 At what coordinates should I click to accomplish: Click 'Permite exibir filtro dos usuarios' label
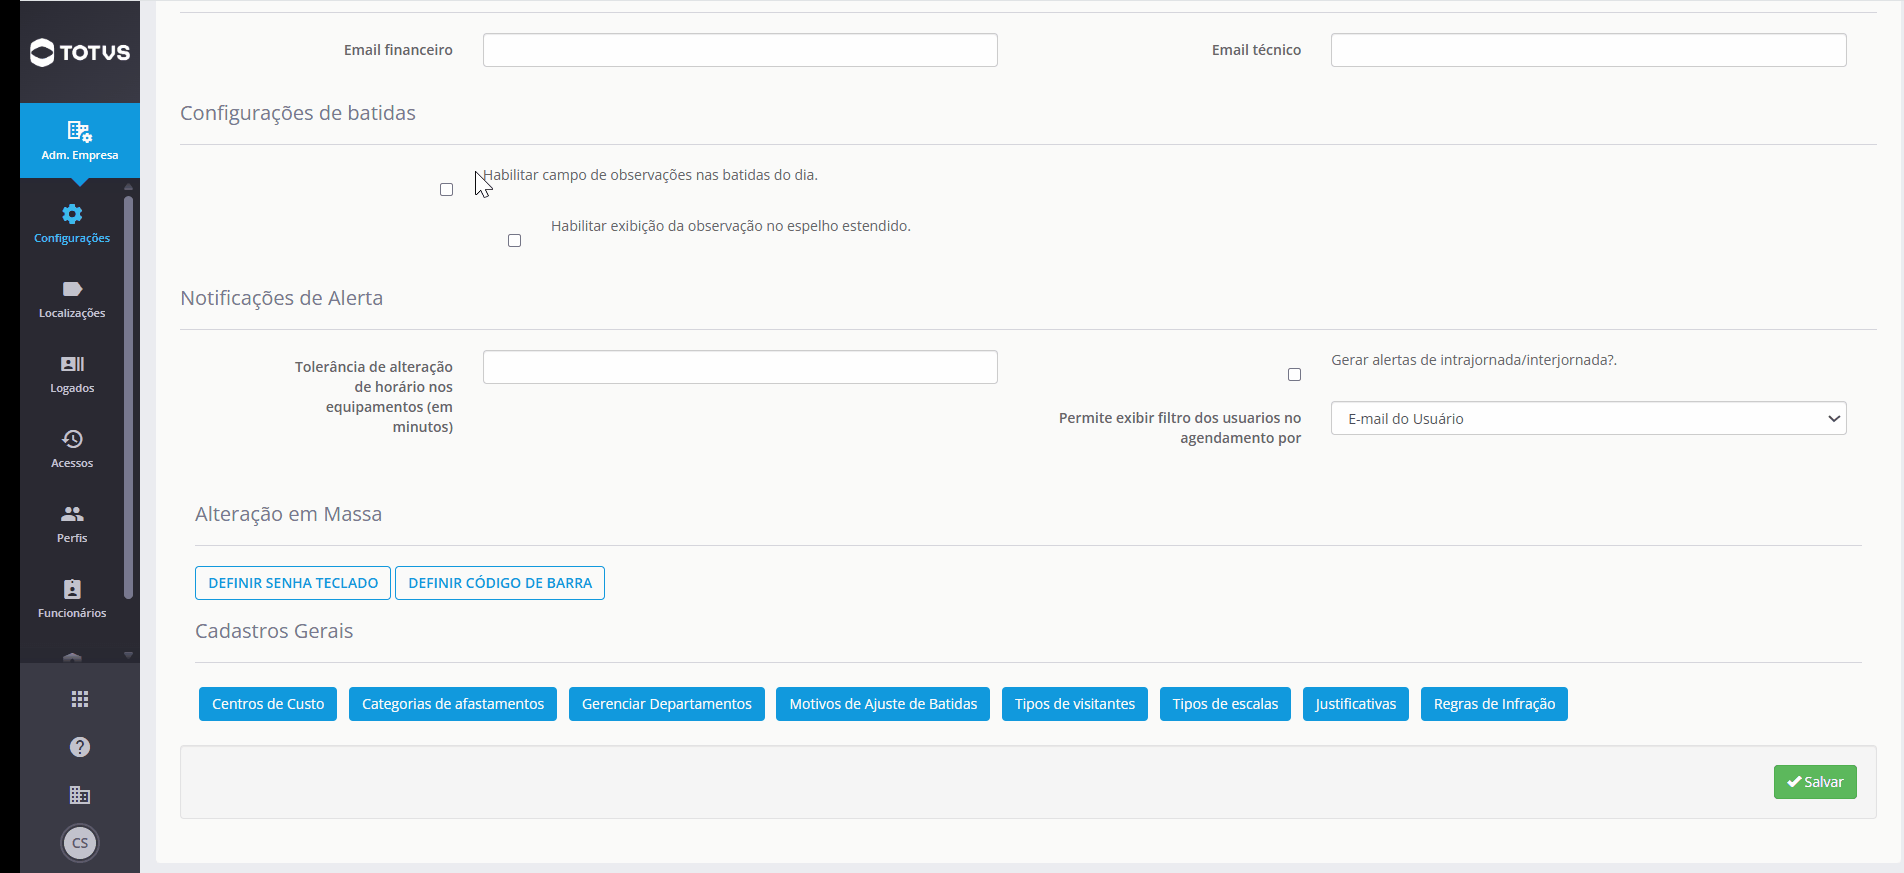pyautogui.click(x=1180, y=428)
